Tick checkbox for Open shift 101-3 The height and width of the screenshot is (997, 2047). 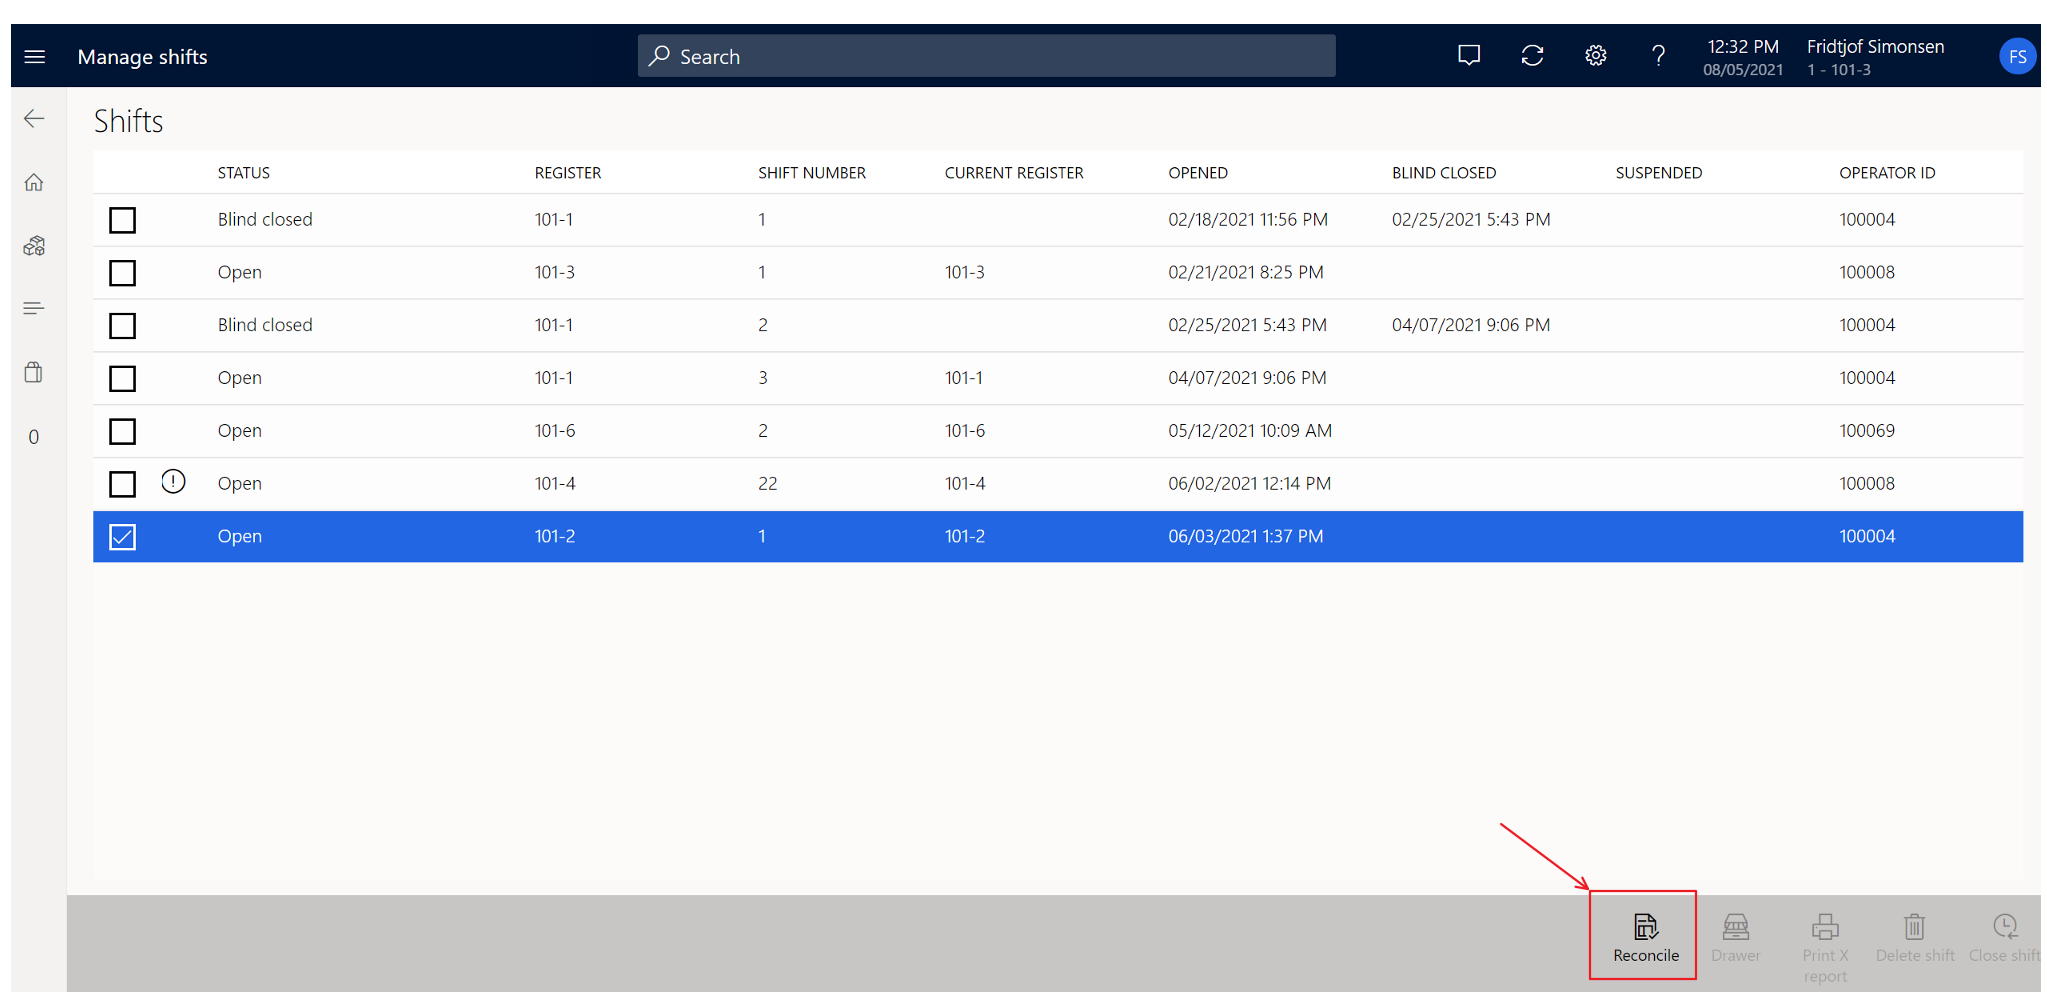123,273
